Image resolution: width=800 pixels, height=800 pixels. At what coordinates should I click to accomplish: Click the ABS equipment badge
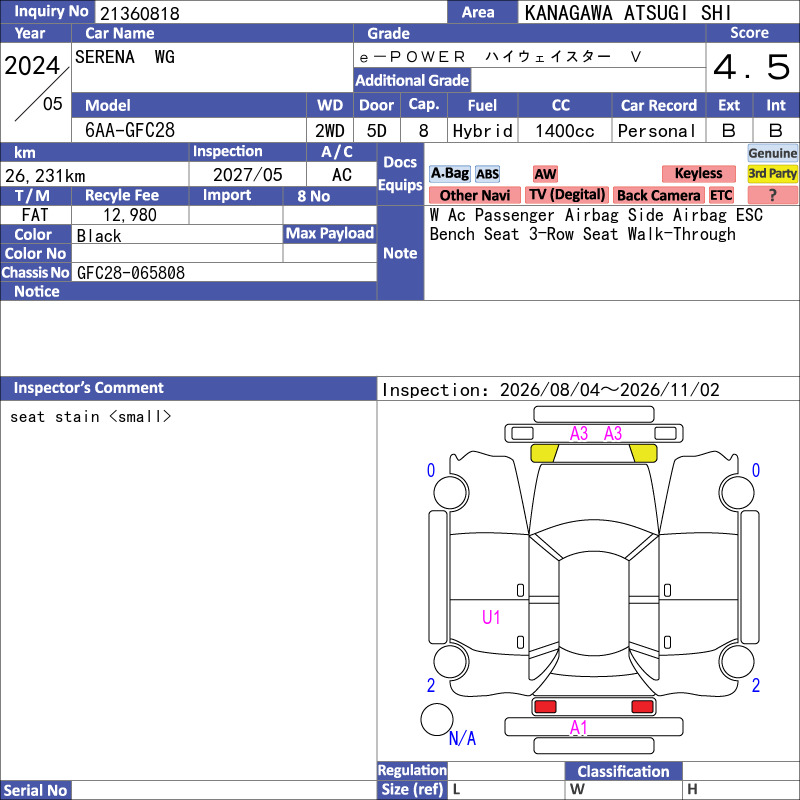487,174
